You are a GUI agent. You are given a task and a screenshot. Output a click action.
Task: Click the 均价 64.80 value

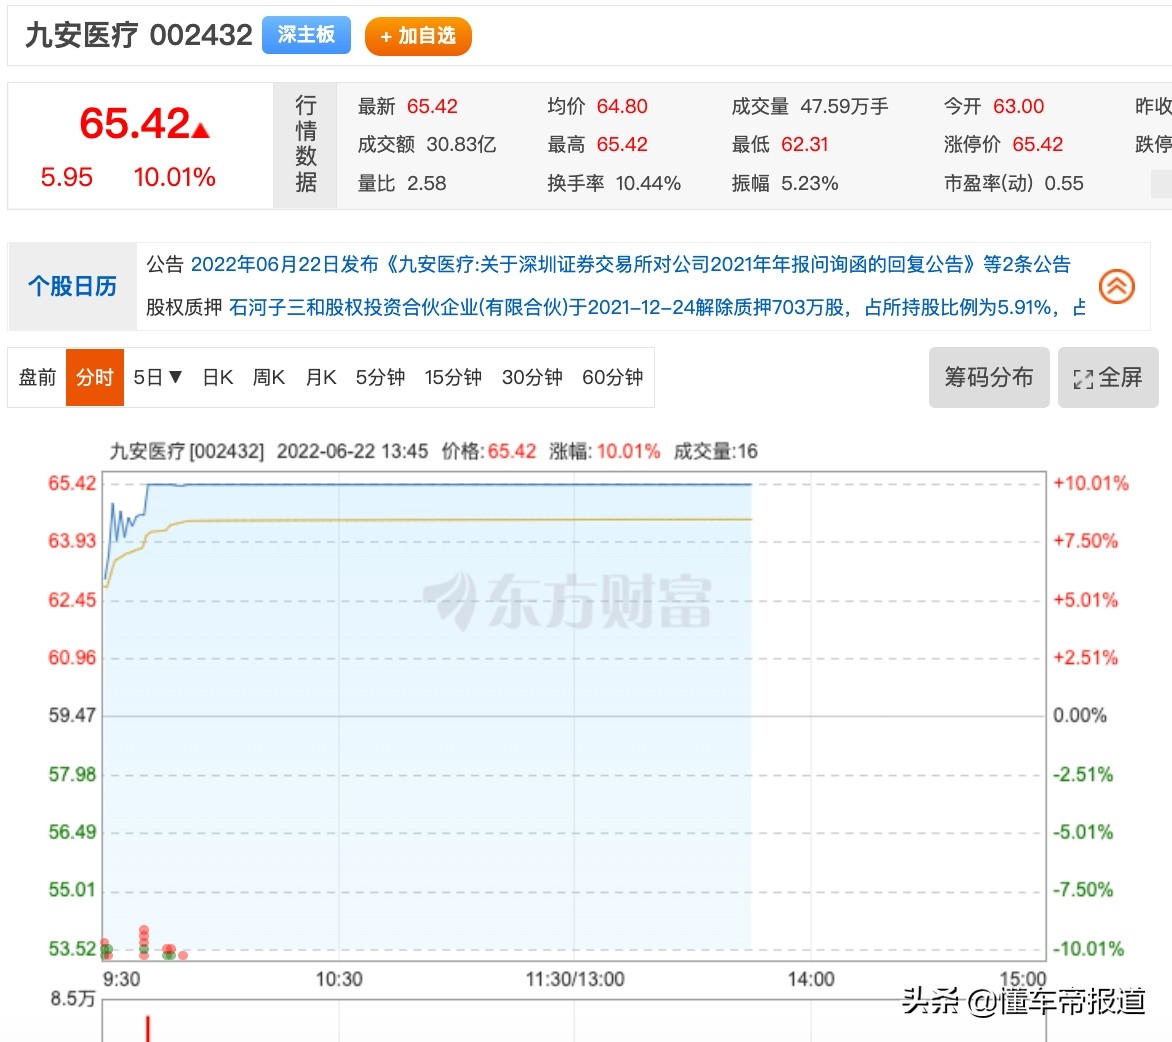(x=622, y=106)
